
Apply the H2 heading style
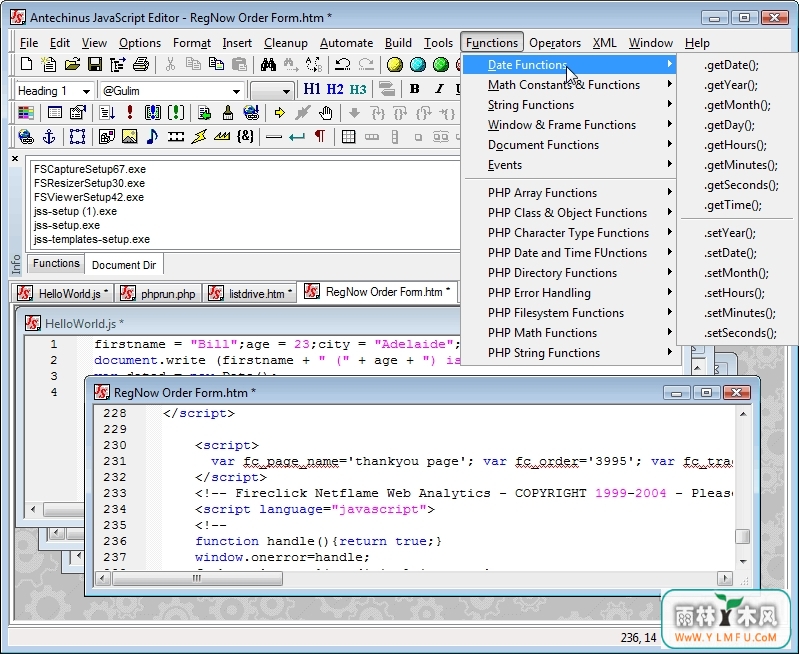tap(335, 89)
